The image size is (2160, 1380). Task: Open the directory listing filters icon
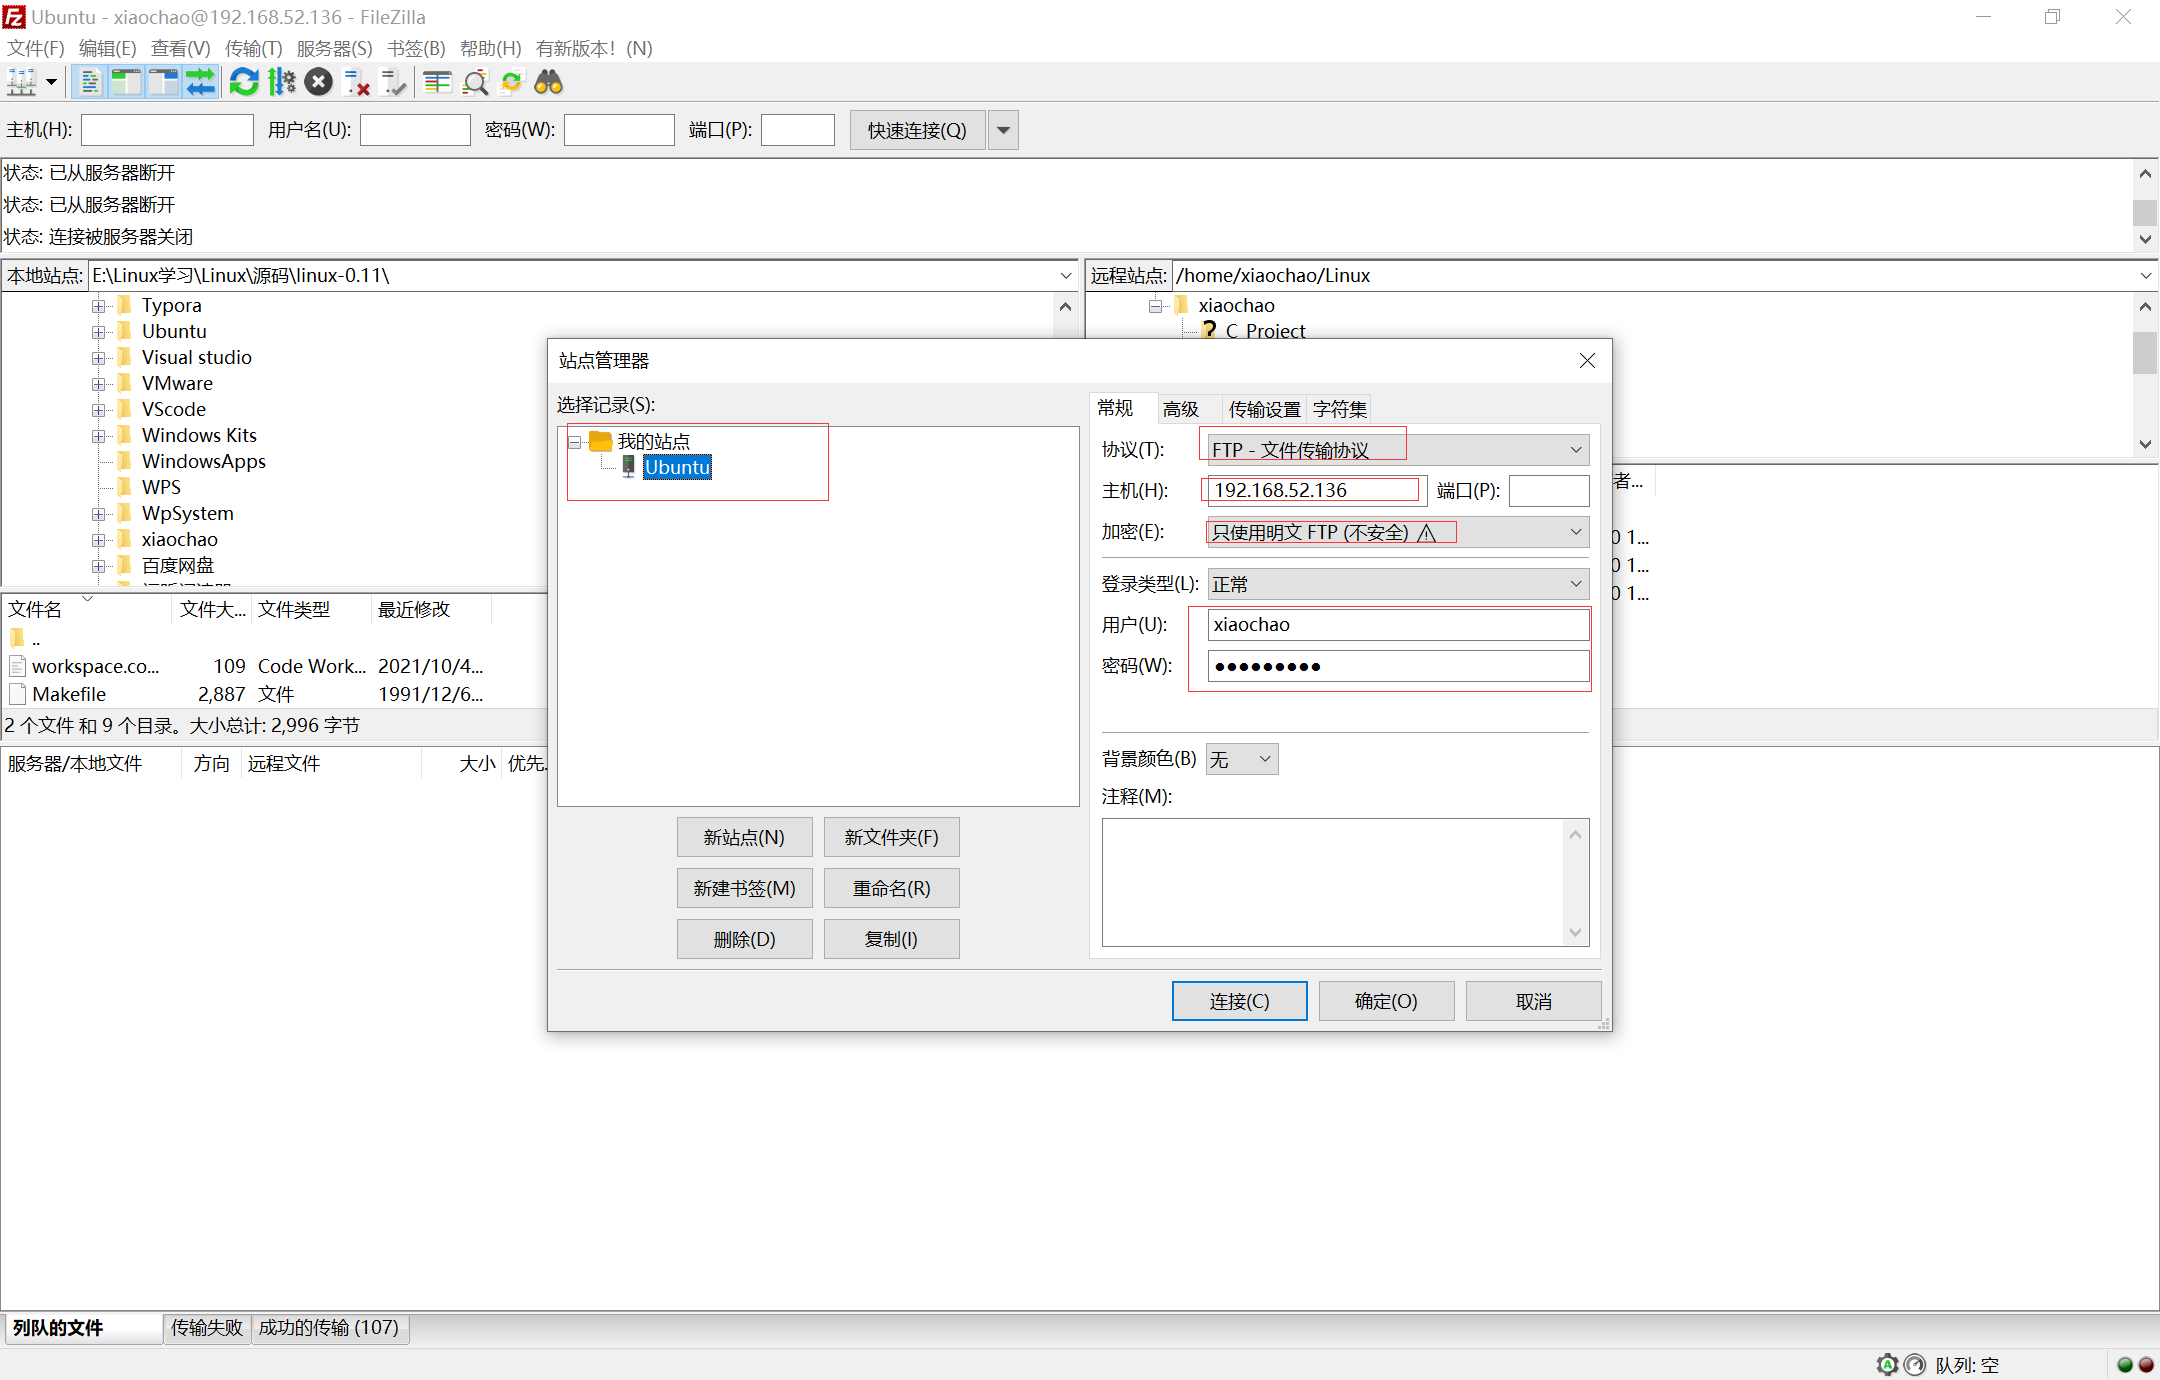click(437, 82)
